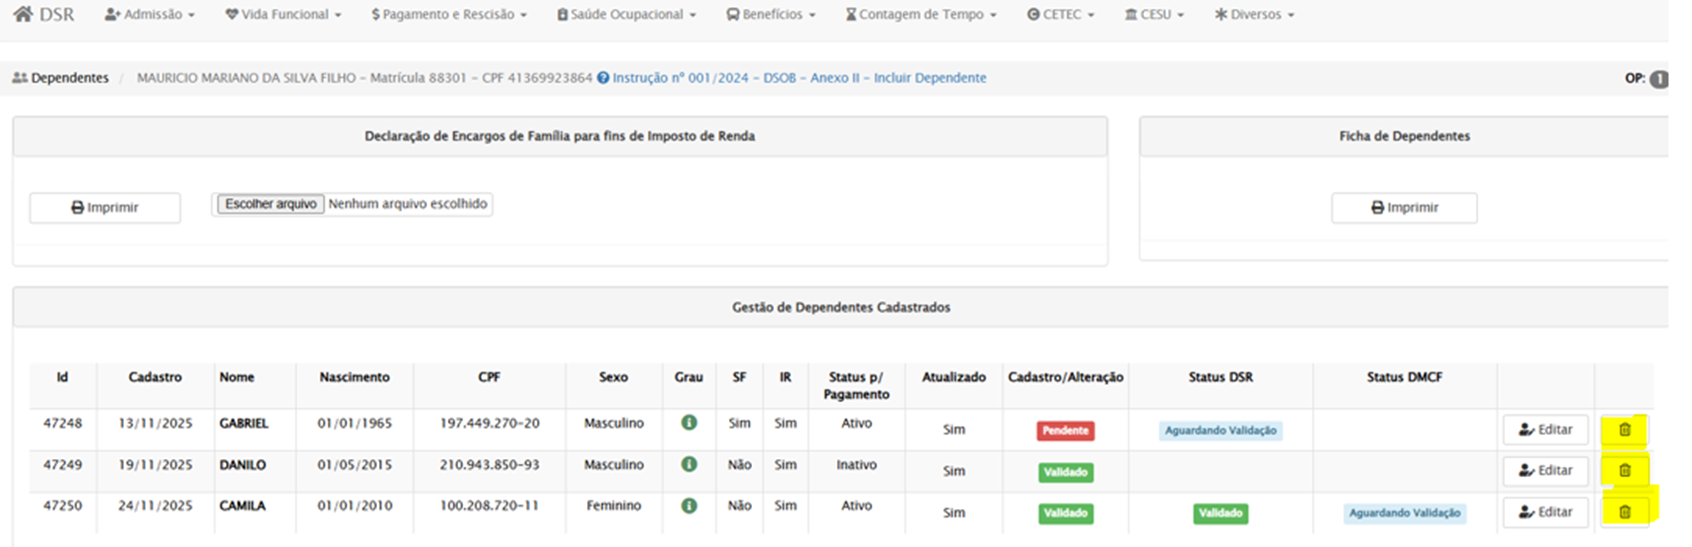The height and width of the screenshot is (547, 1692).
Task: Expand the Saúde Ocupacional menu
Action: [626, 15]
